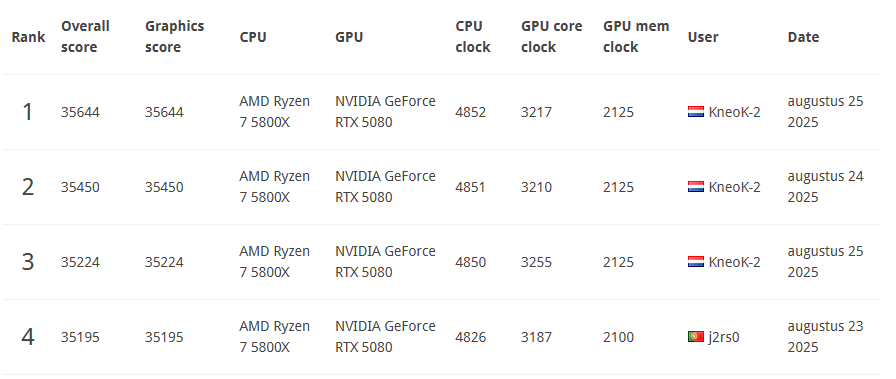Click the Date column header
Viewport: 896px width, 379px height.
pyautogui.click(x=803, y=37)
